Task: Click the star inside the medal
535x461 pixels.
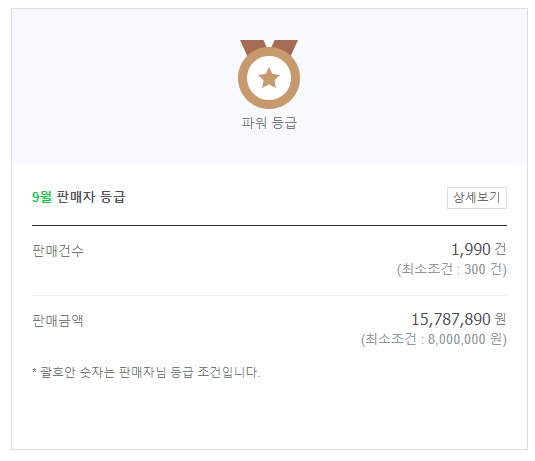Action: [269, 78]
